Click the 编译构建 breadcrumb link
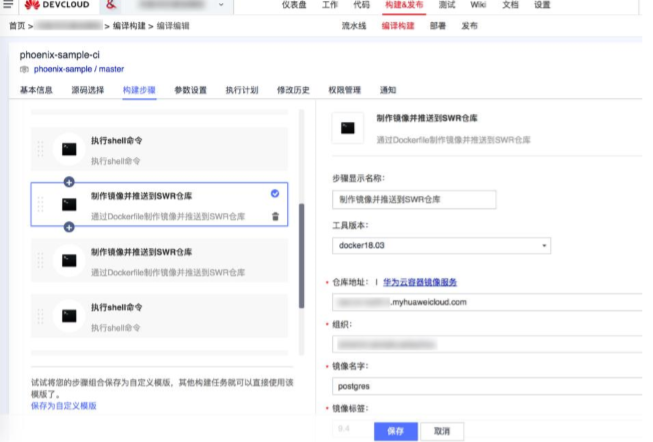Viewport: 653px width, 442px height. (x=129, y=26)
